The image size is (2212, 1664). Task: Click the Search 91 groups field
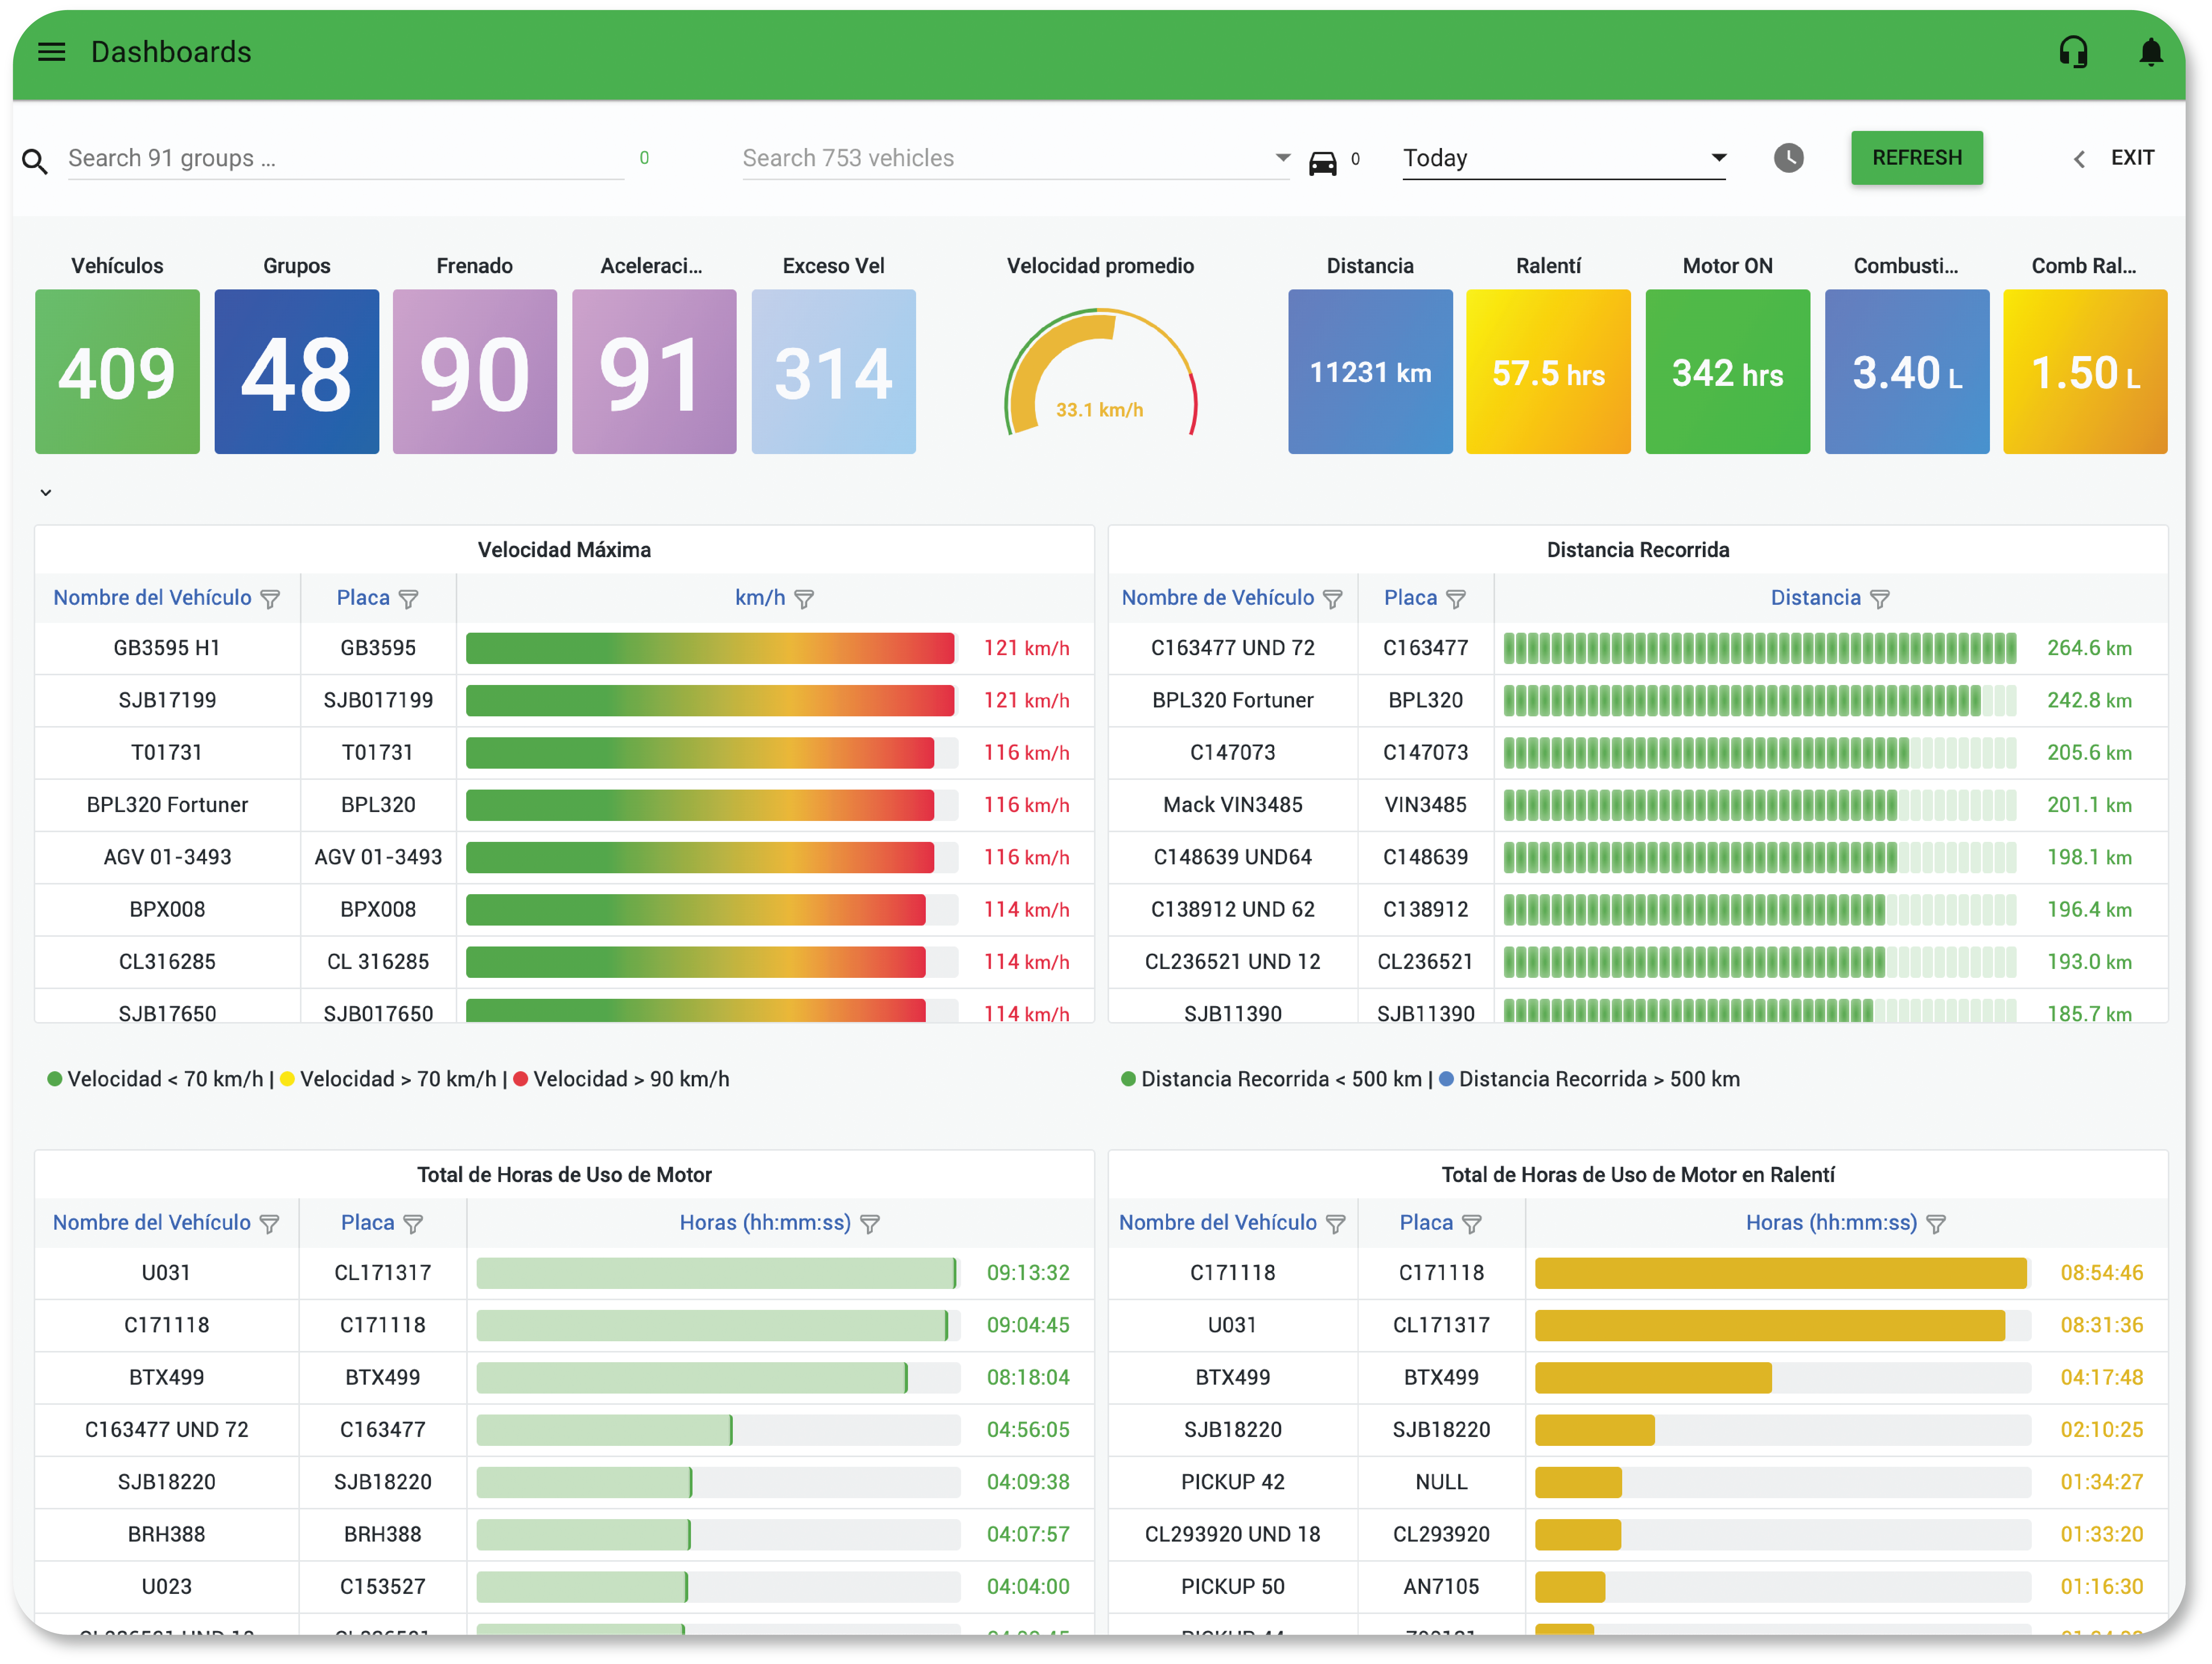345,158
